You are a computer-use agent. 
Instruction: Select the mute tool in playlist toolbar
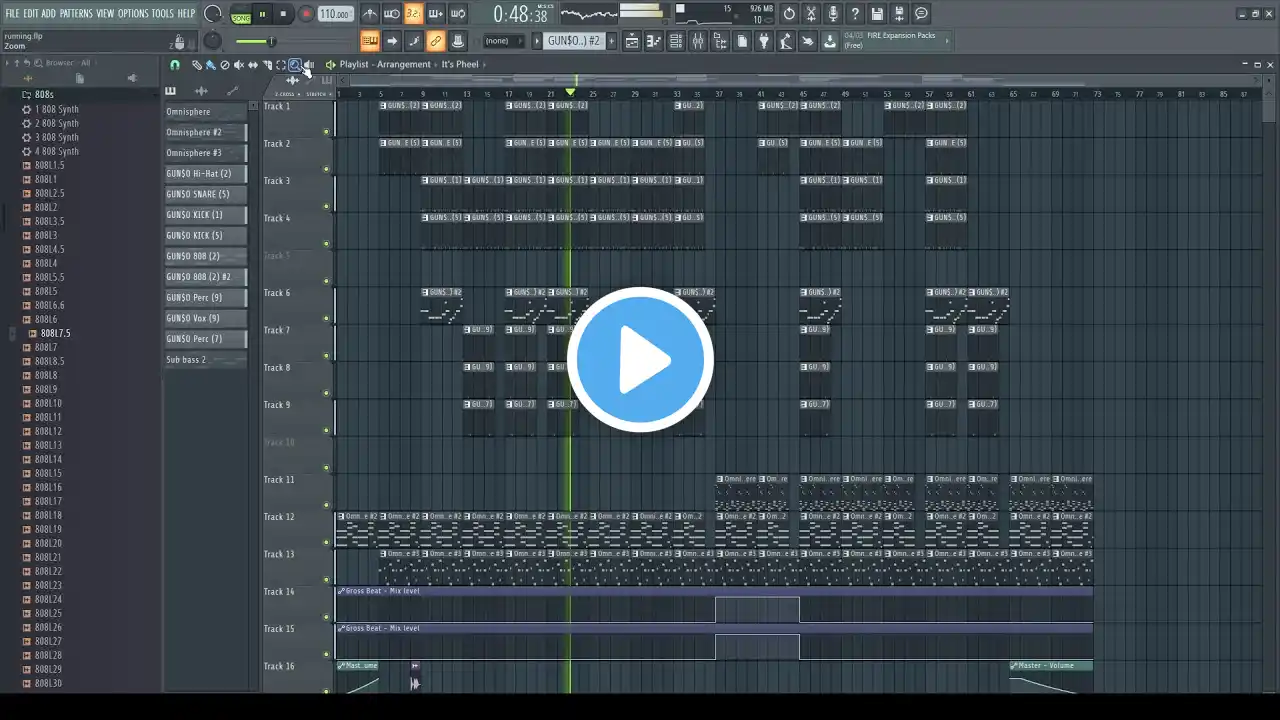click(x=239, y=65)
